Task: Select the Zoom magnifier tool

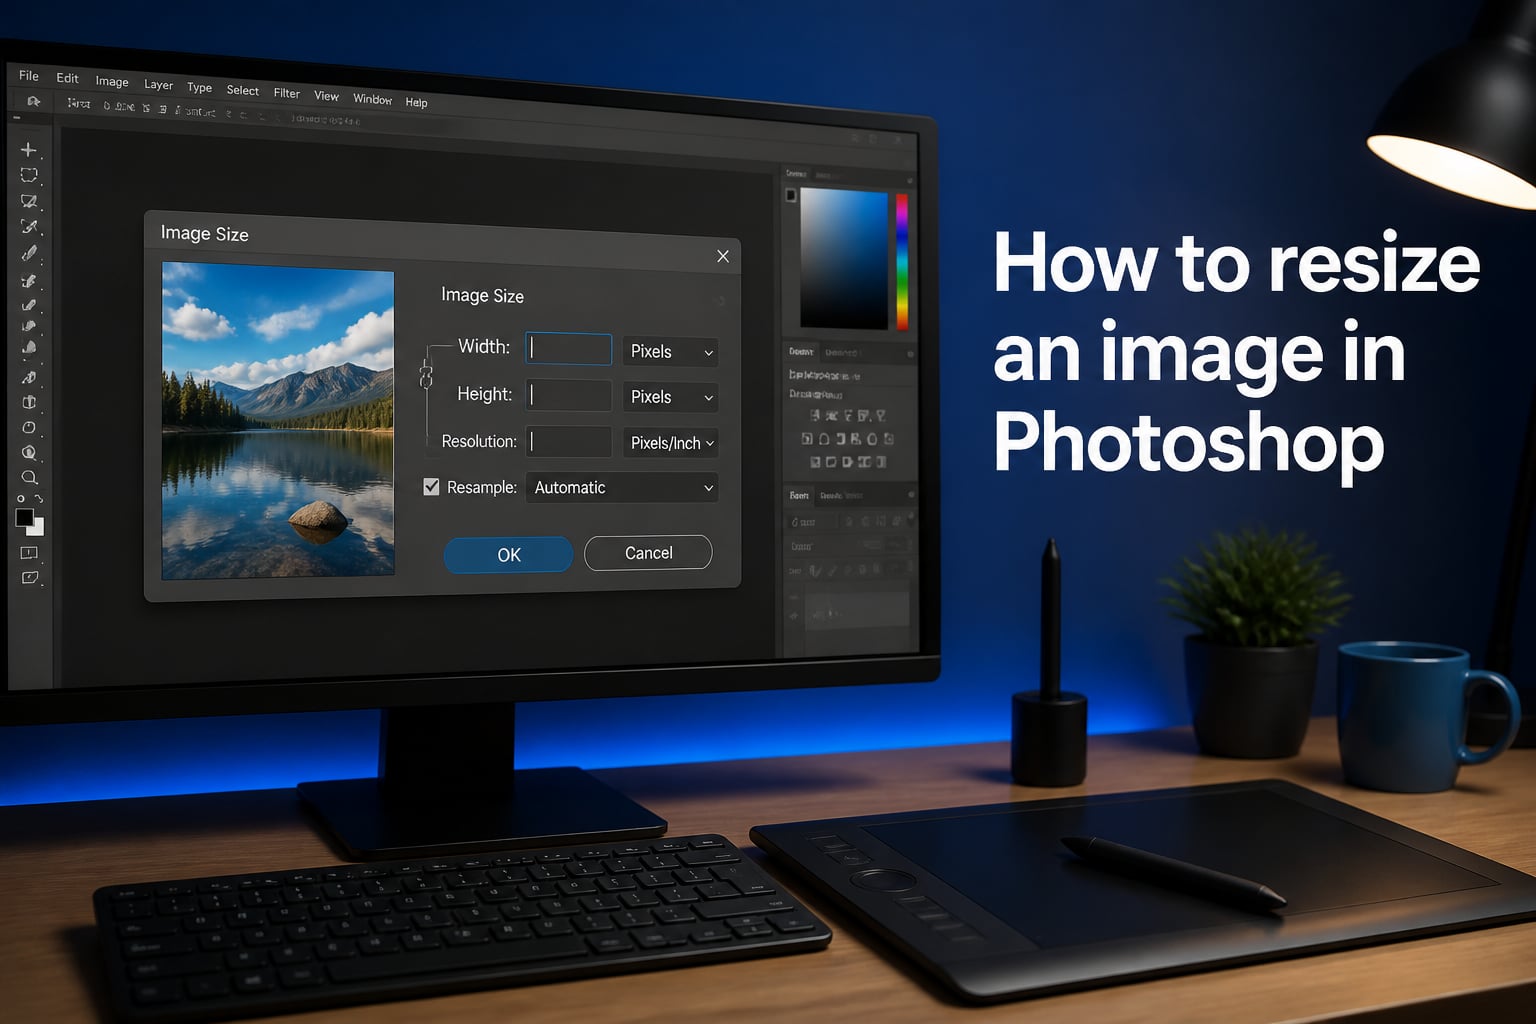Action: (29, 478)
